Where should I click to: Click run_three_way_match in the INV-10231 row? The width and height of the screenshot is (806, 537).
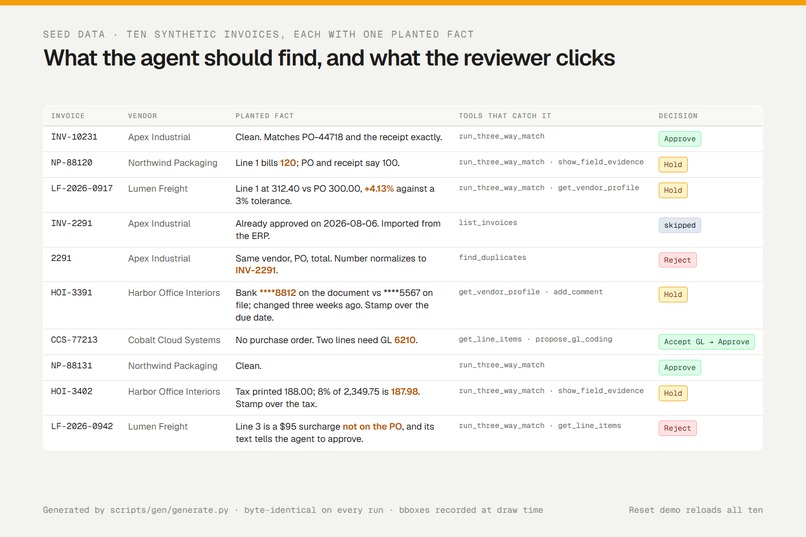502,136
